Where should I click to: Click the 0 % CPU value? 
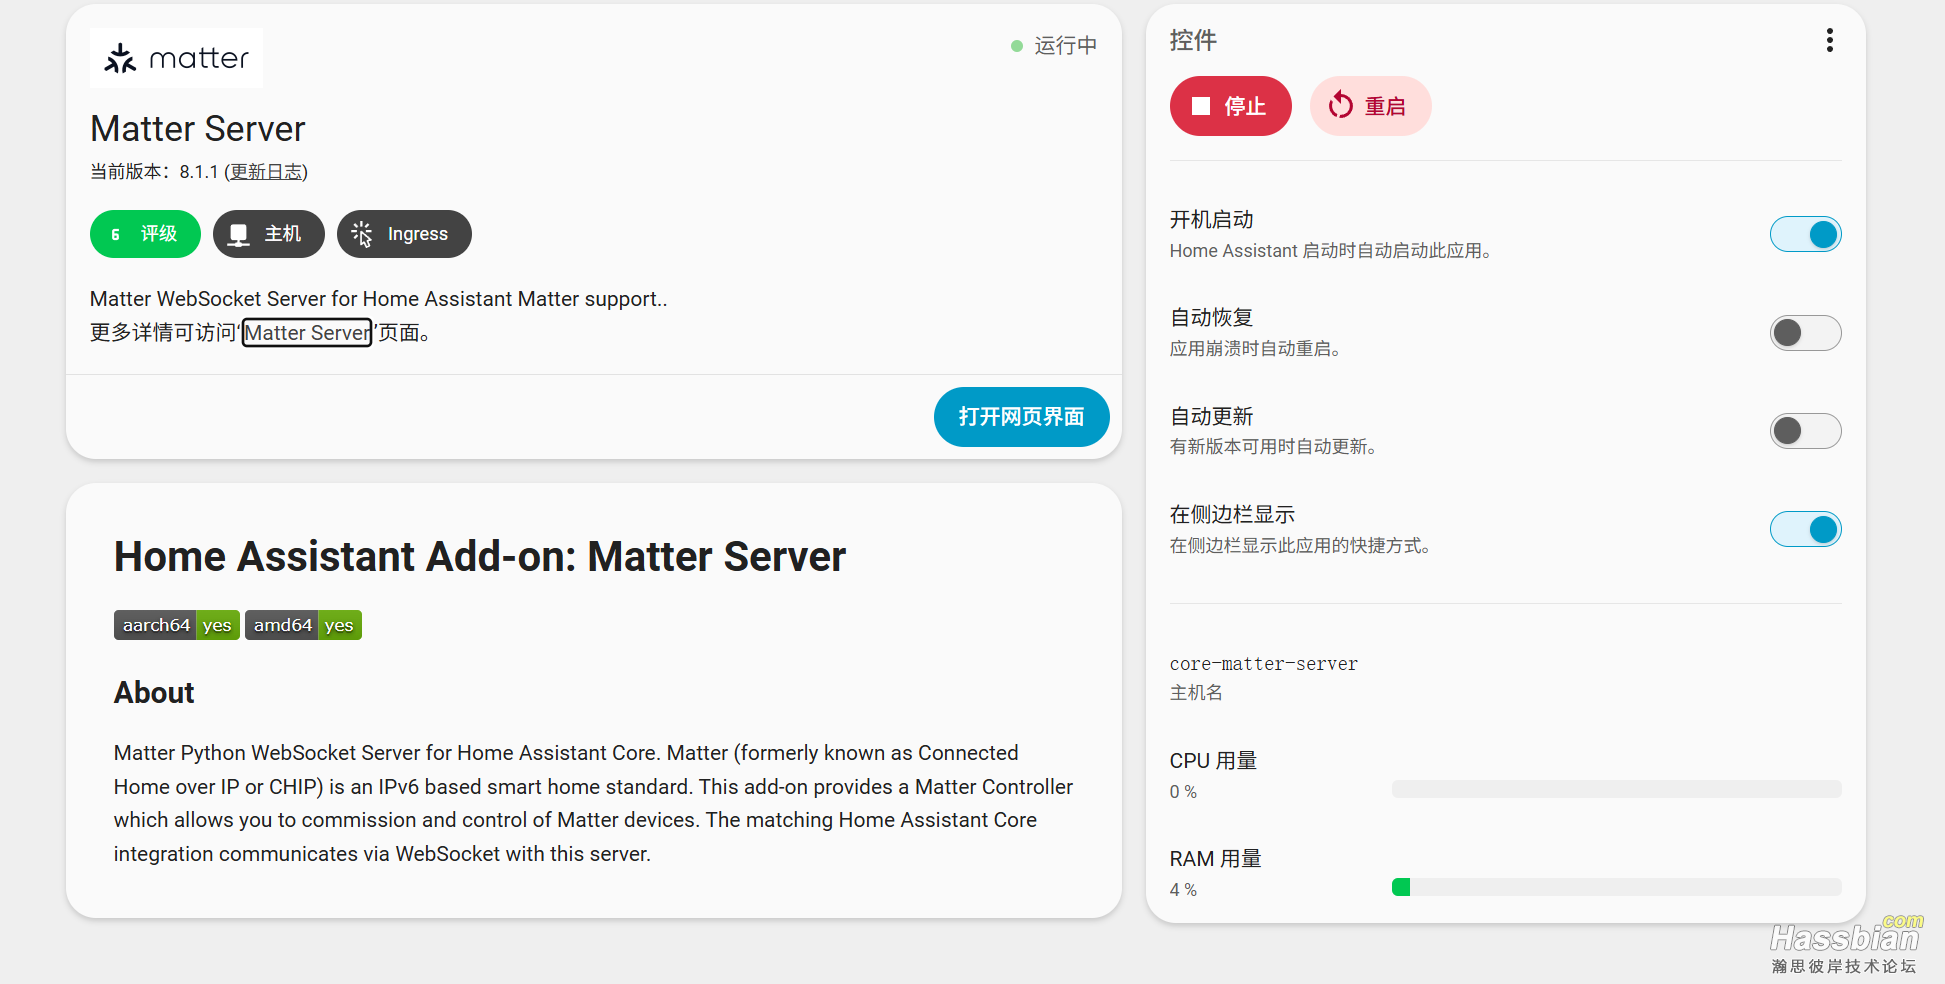pyautogui.click(x=1183, y=792)
